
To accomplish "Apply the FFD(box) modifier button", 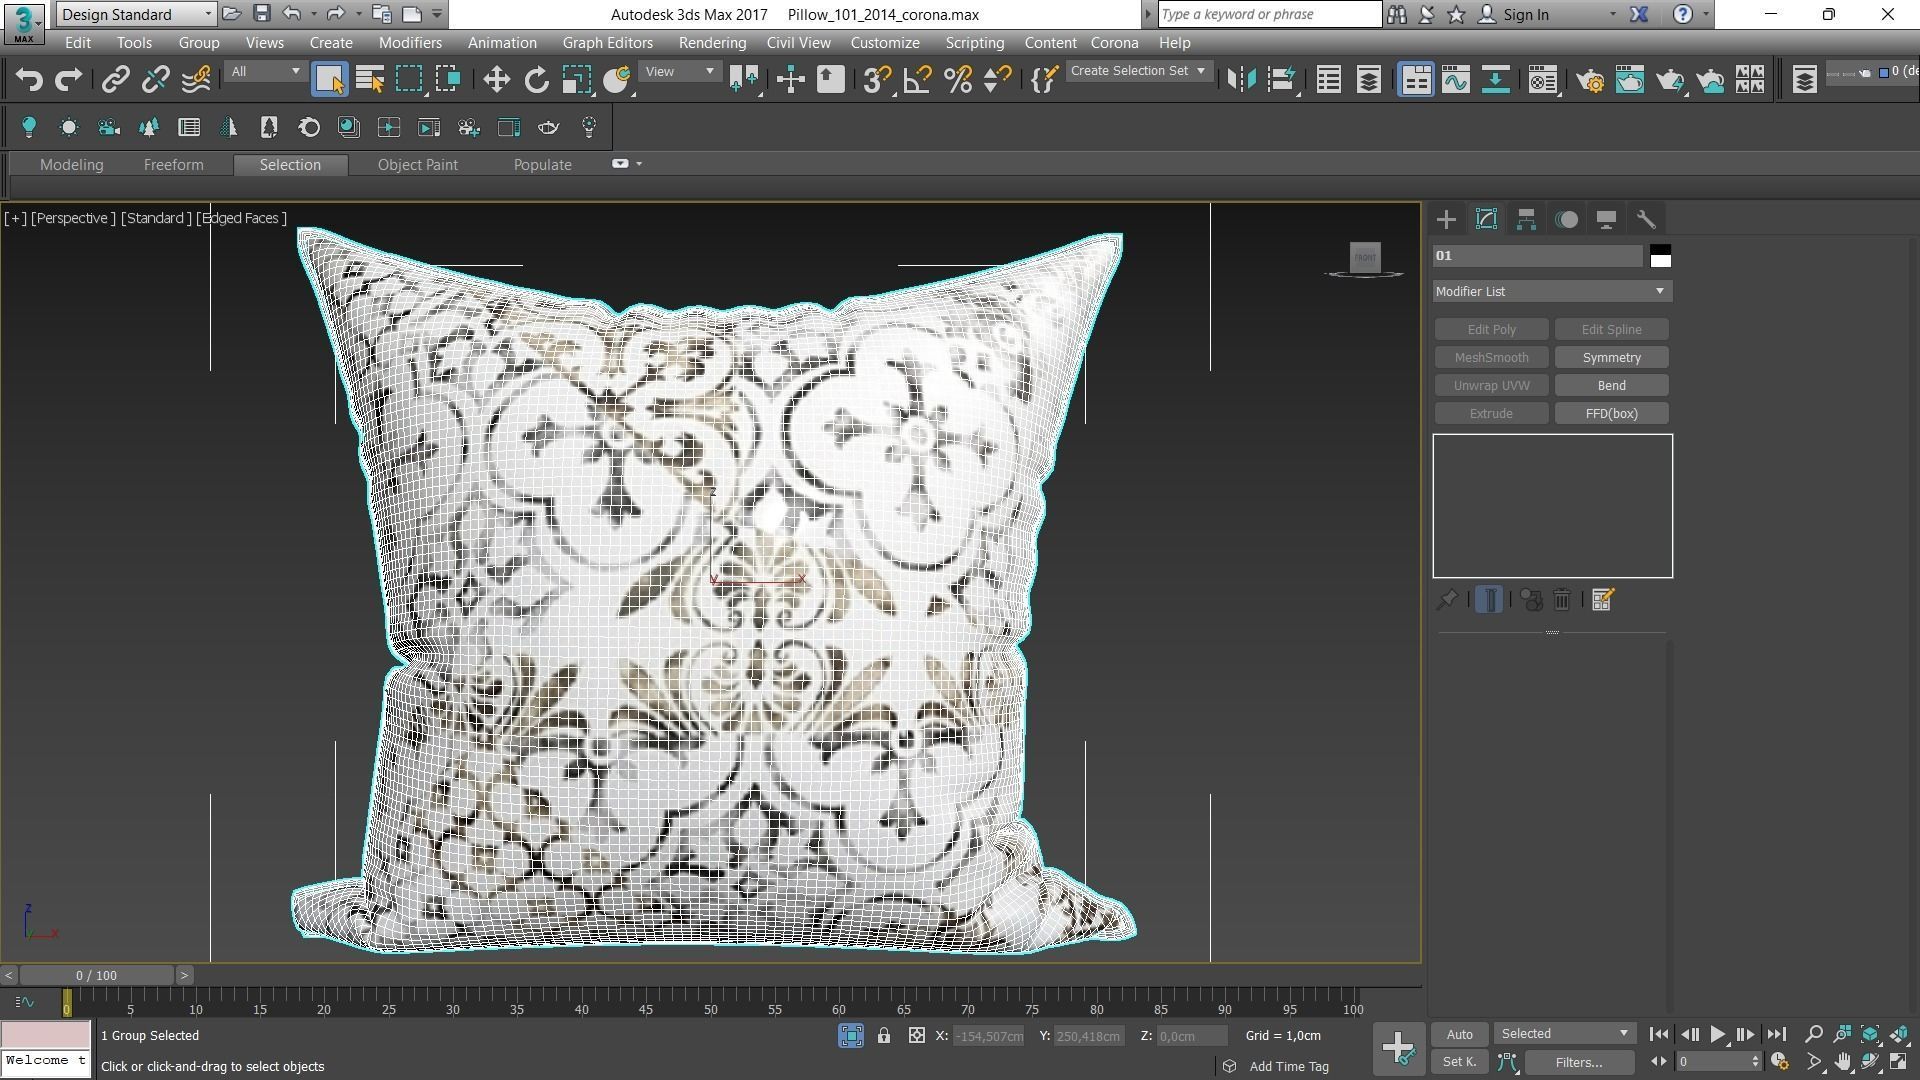I will pos(1611,414).
